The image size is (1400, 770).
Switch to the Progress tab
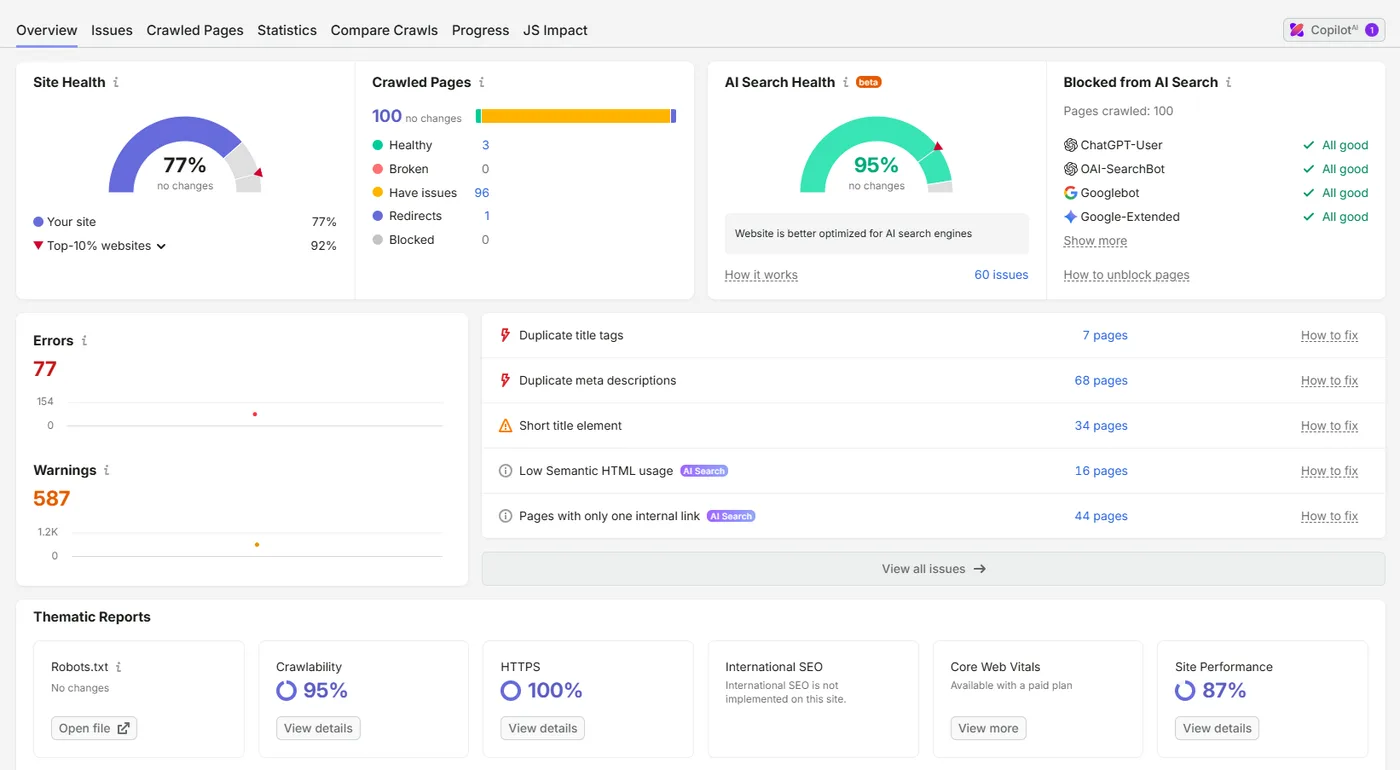[x=480, y=30]
